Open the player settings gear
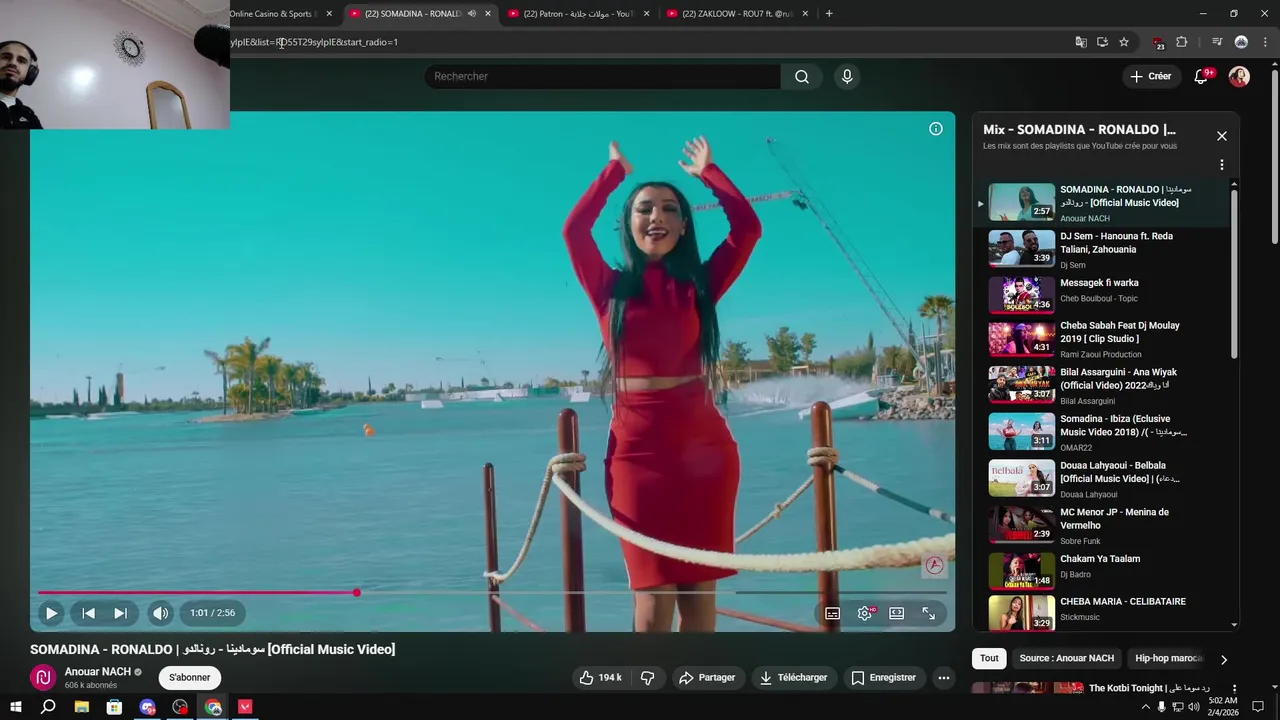Viewport: 1280px width, 720px height. [x=865, y=613]
